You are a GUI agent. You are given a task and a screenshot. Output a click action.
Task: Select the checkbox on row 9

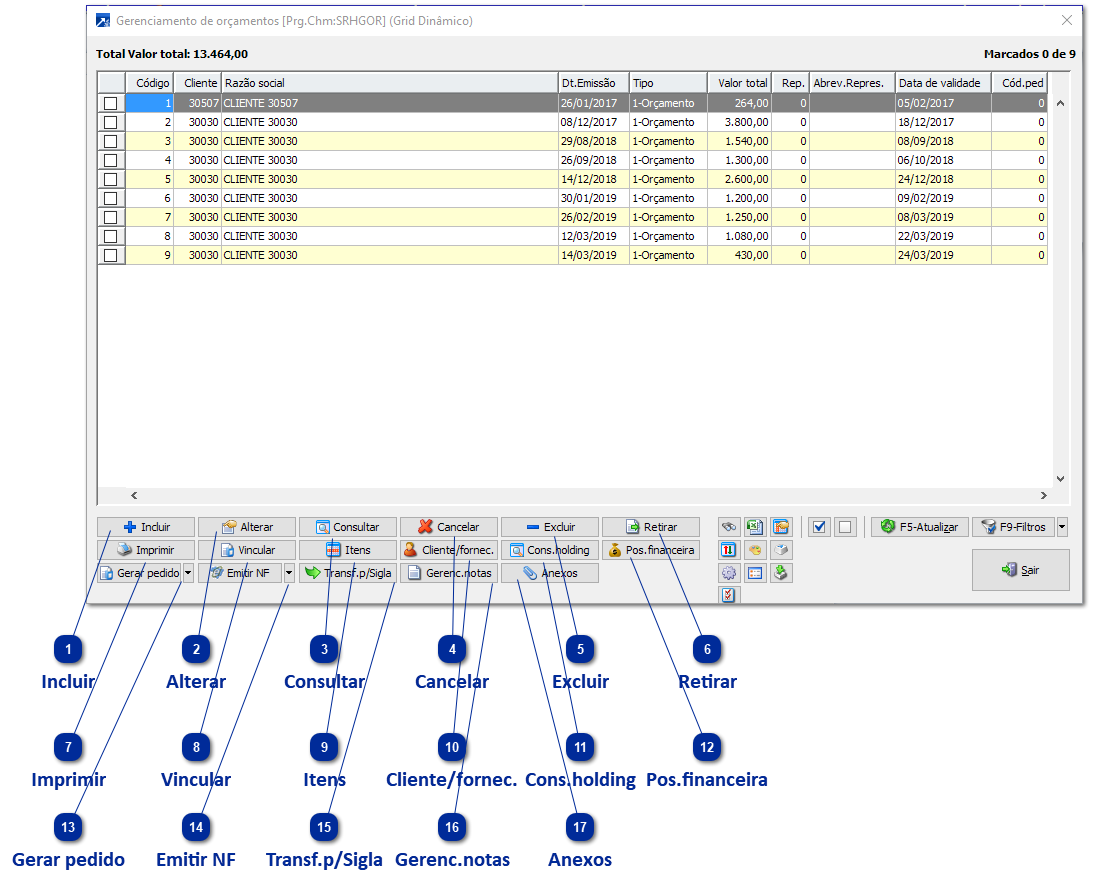(111, 255)
